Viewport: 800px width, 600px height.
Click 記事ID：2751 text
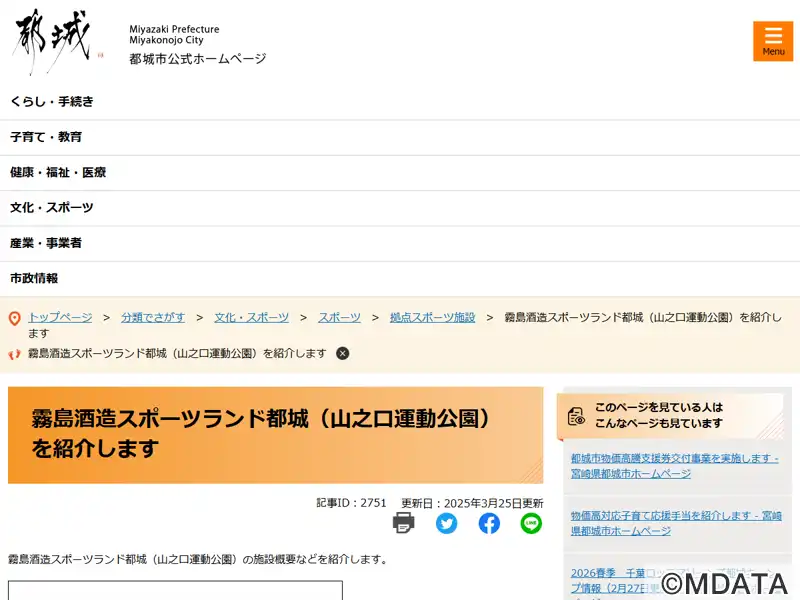351,503
